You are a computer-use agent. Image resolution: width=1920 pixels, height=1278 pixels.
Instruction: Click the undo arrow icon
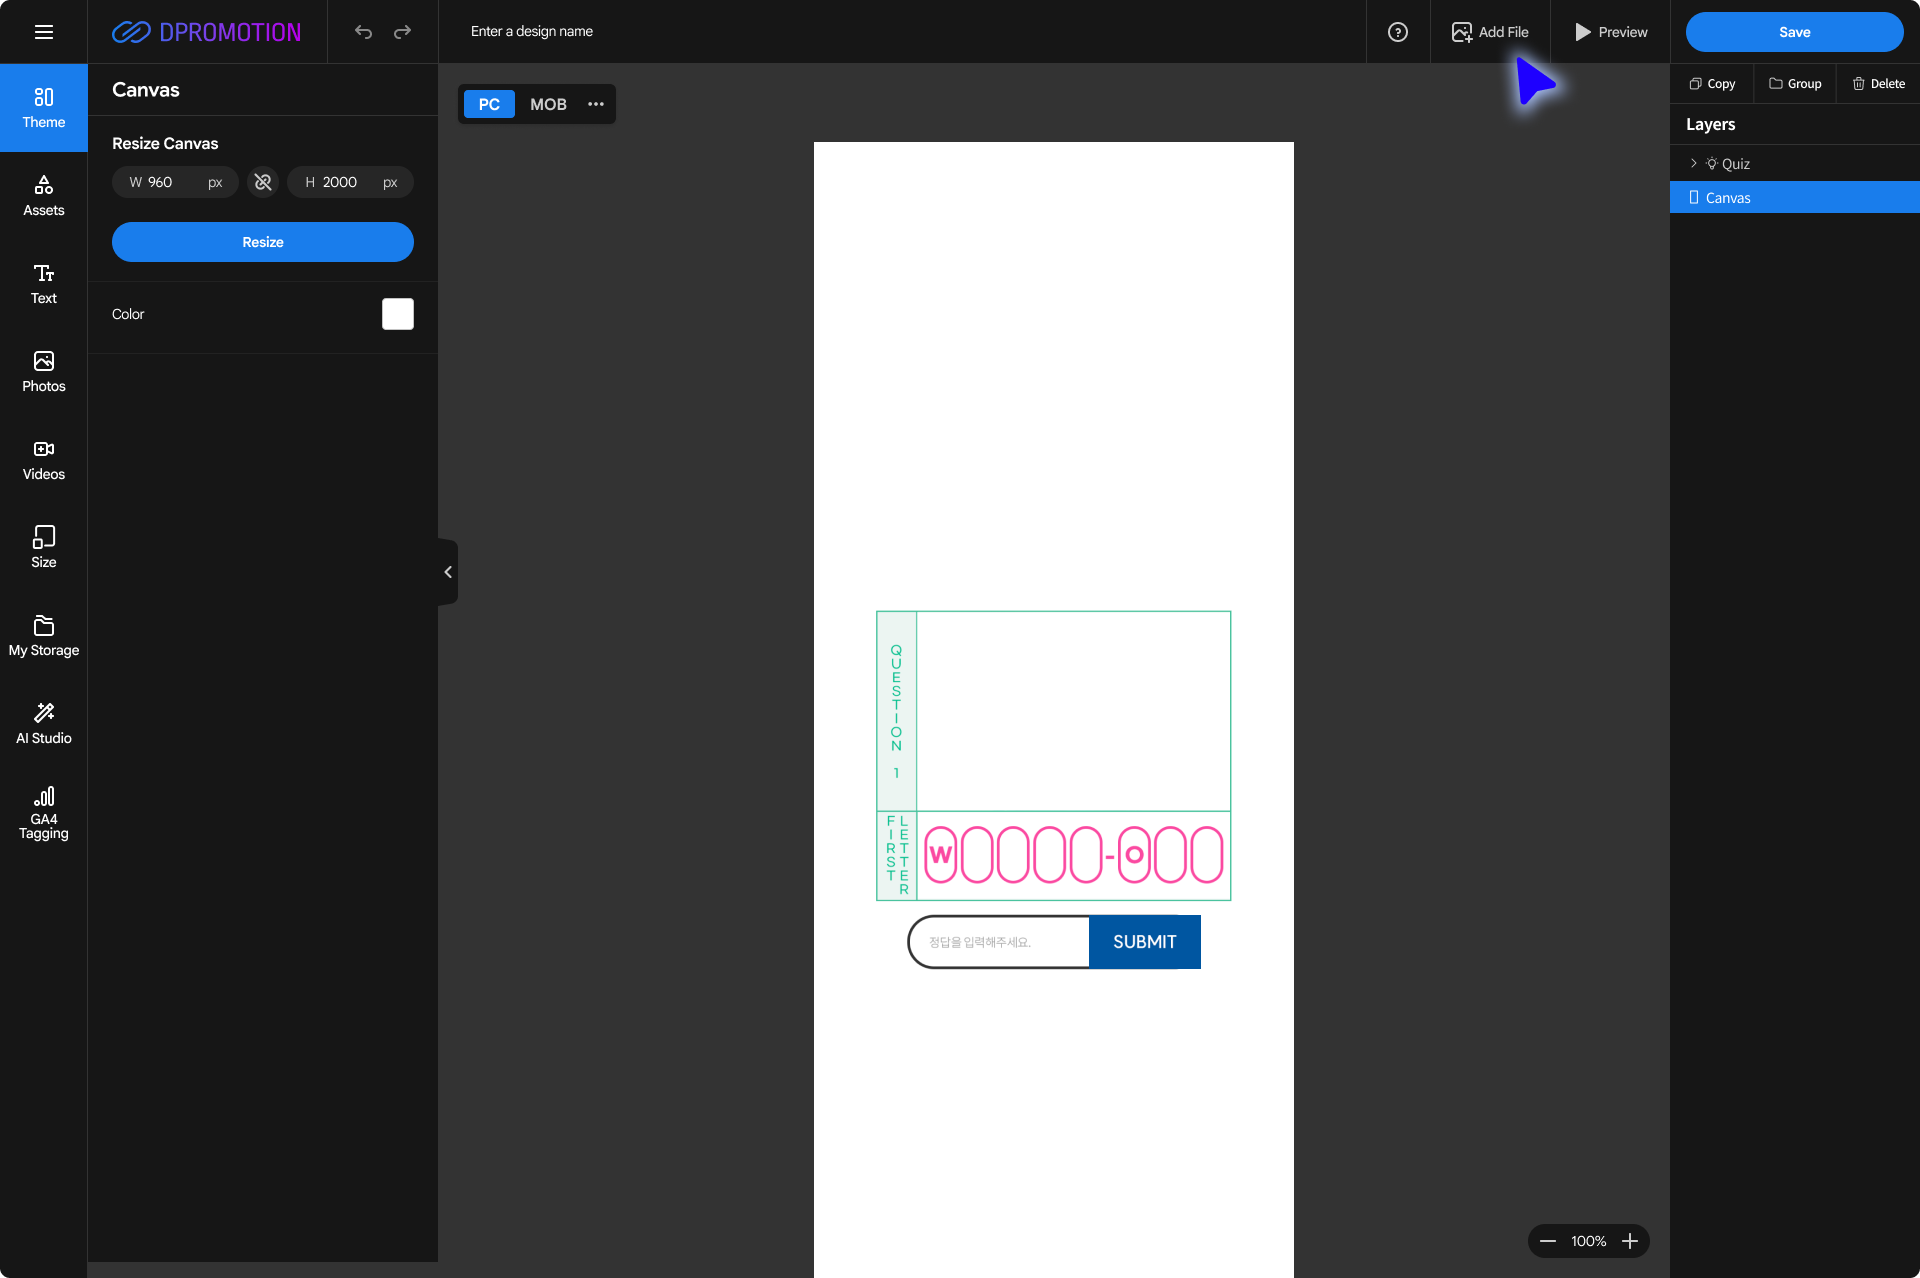363,32
